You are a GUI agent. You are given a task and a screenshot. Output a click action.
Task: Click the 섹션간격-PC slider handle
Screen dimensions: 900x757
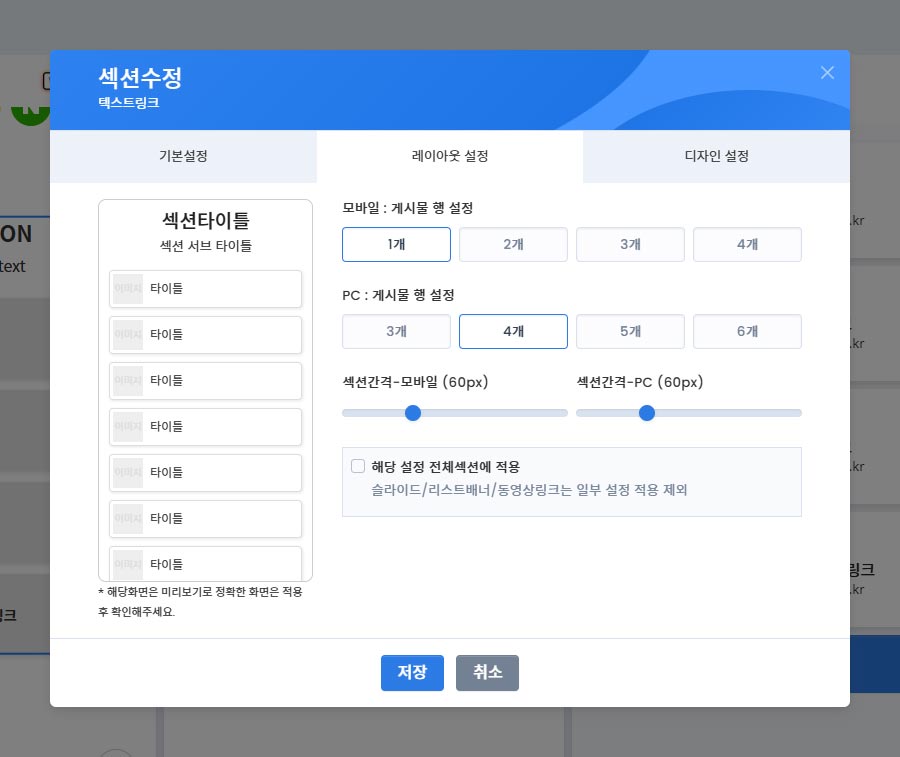pos(647,413)
